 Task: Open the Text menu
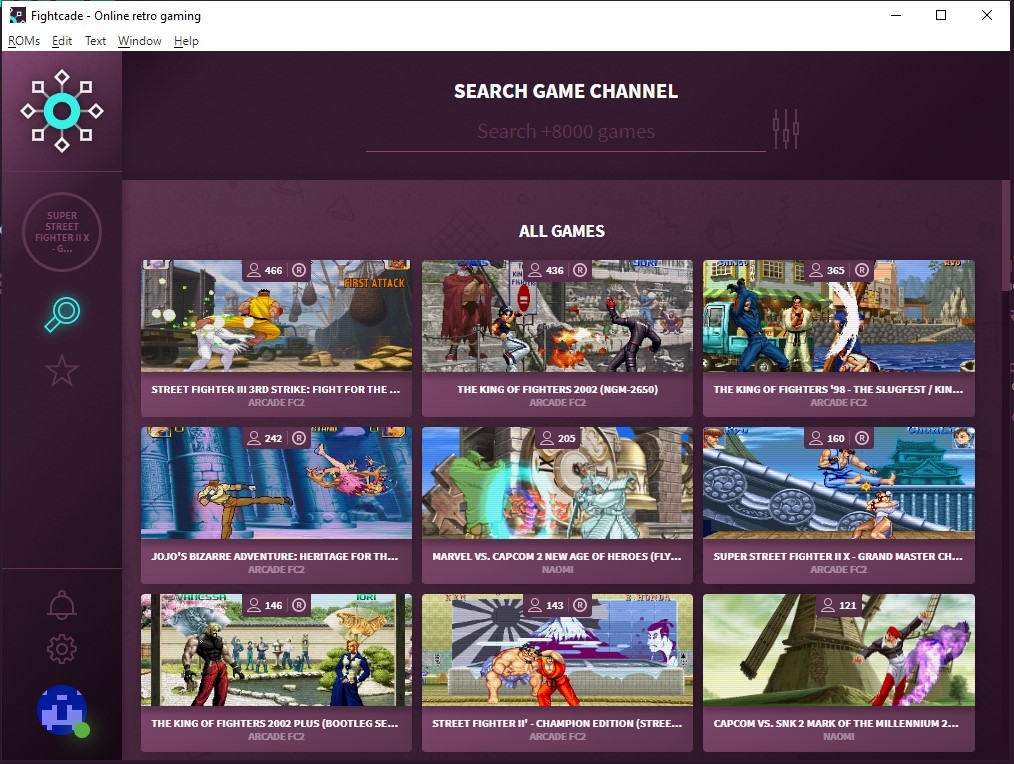click(x=95, y=41)
